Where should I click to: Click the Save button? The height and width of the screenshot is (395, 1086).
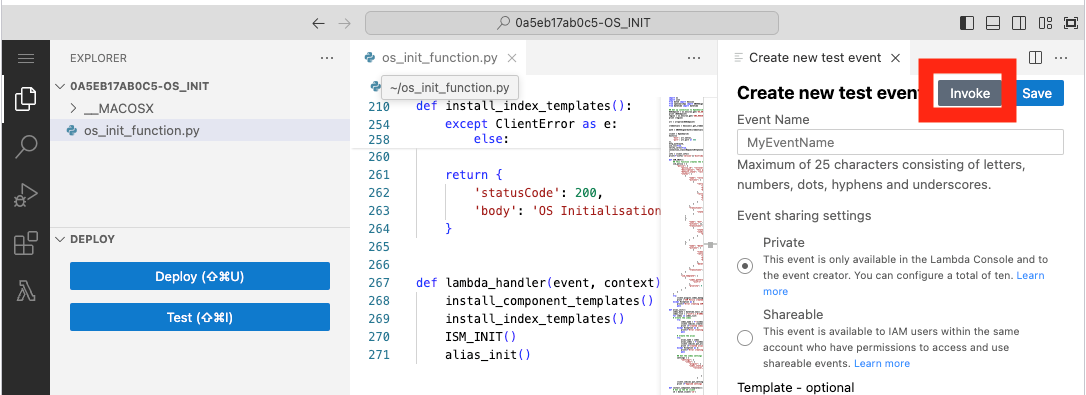coord(1037,94)
